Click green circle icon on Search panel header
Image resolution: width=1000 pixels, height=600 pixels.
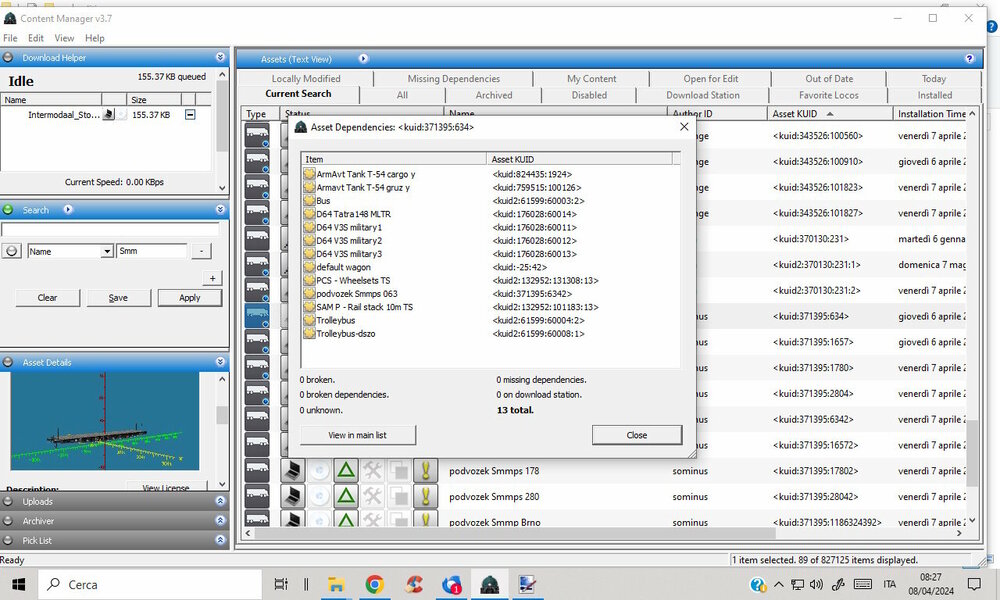click(x=8, y=210)
